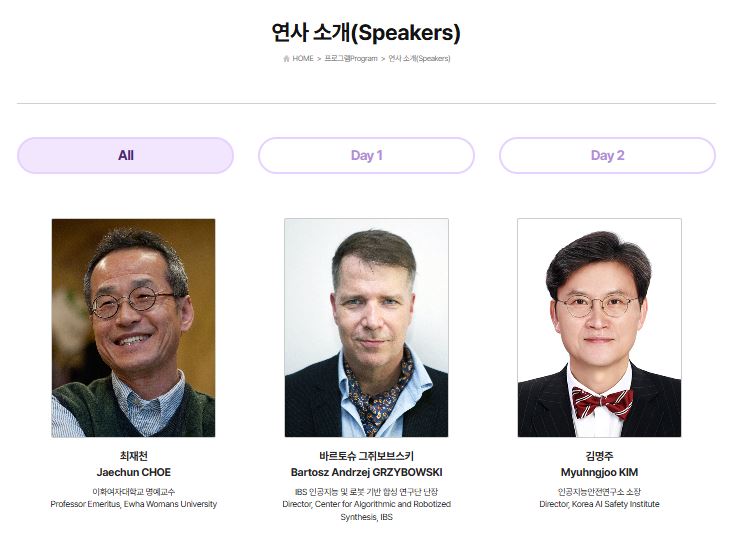741x537 pixels.
Task: Click the 연사 소개(Speakers) breadcrumb item
Action: point(419,59)
